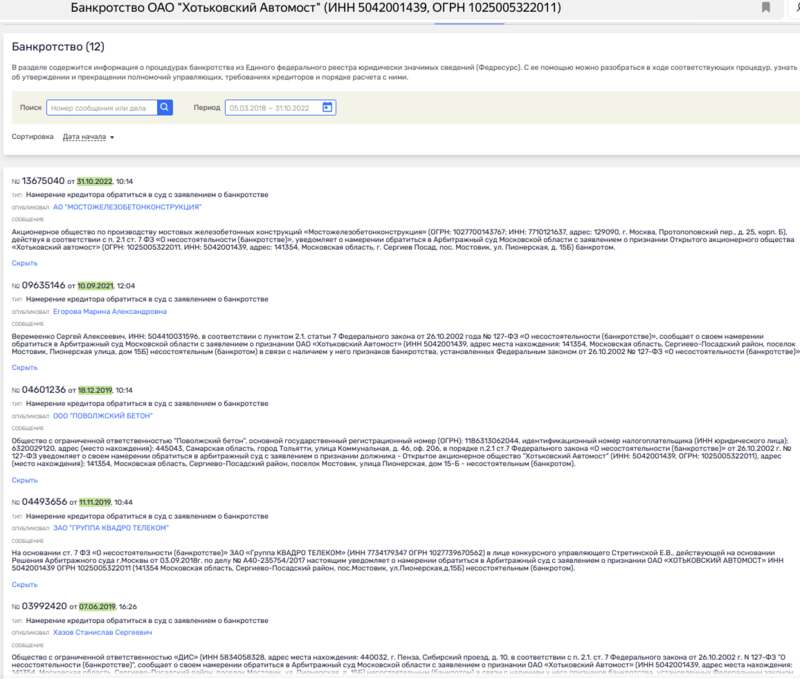
Task: Click the 'Банкротство (12)' section heading
Action: pyautogui.click(x=58, y=47)
